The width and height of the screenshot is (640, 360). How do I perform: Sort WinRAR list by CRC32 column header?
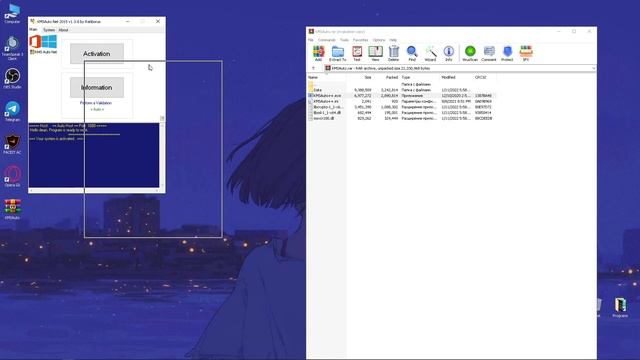[480, 77]
